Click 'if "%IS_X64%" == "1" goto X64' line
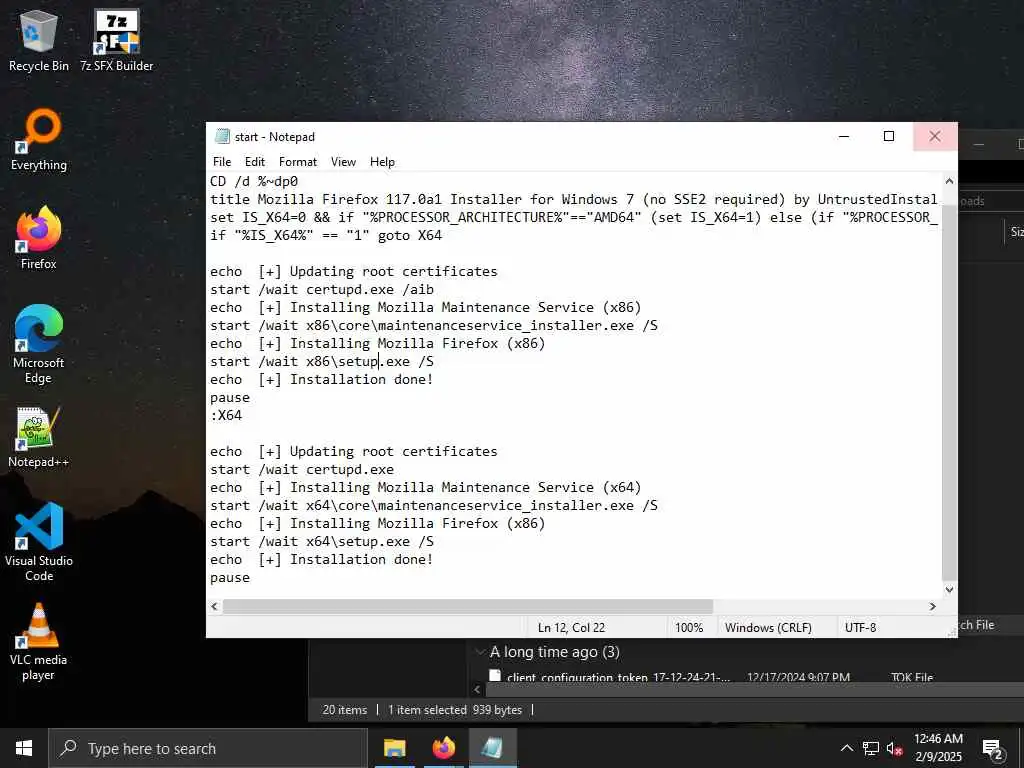Image resolution: width=1024 pixels, height=768 pixels. click(x=326, y=235)
